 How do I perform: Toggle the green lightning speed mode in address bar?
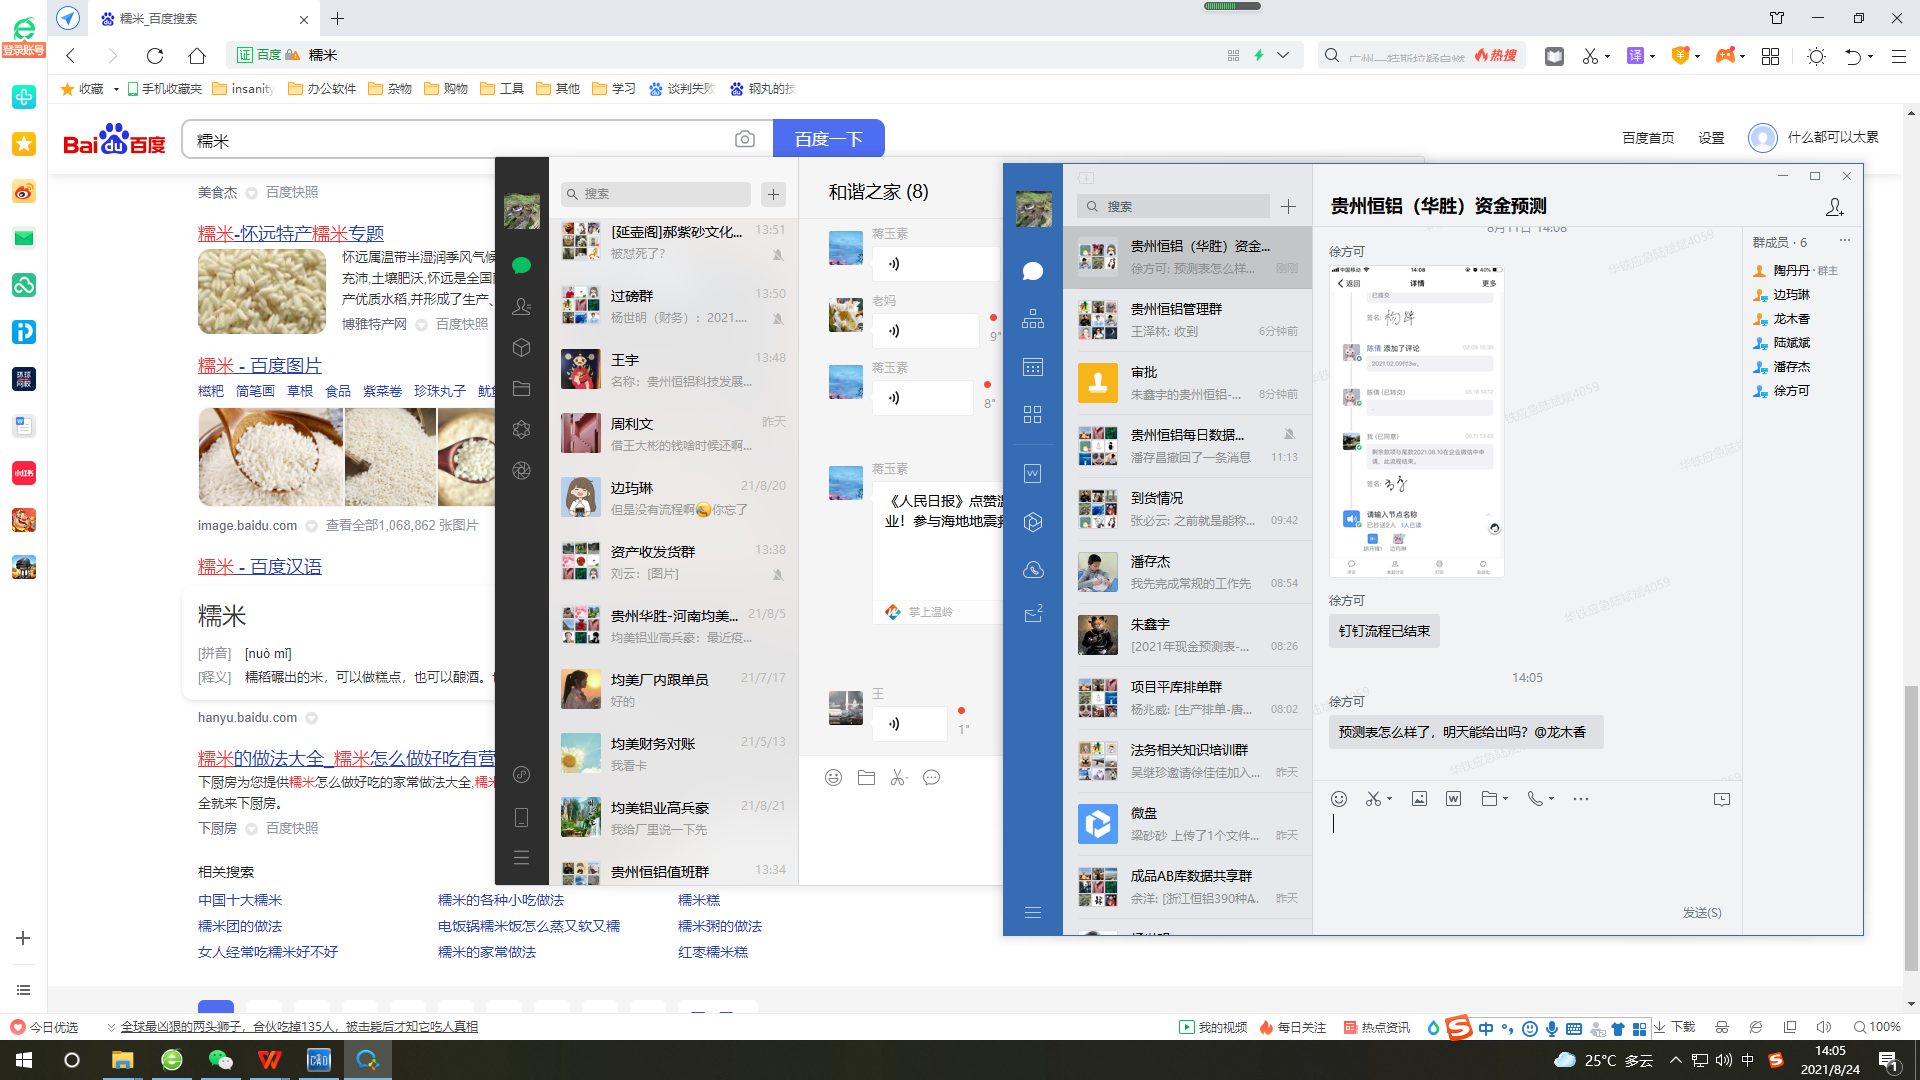(x=1259, y=55)
